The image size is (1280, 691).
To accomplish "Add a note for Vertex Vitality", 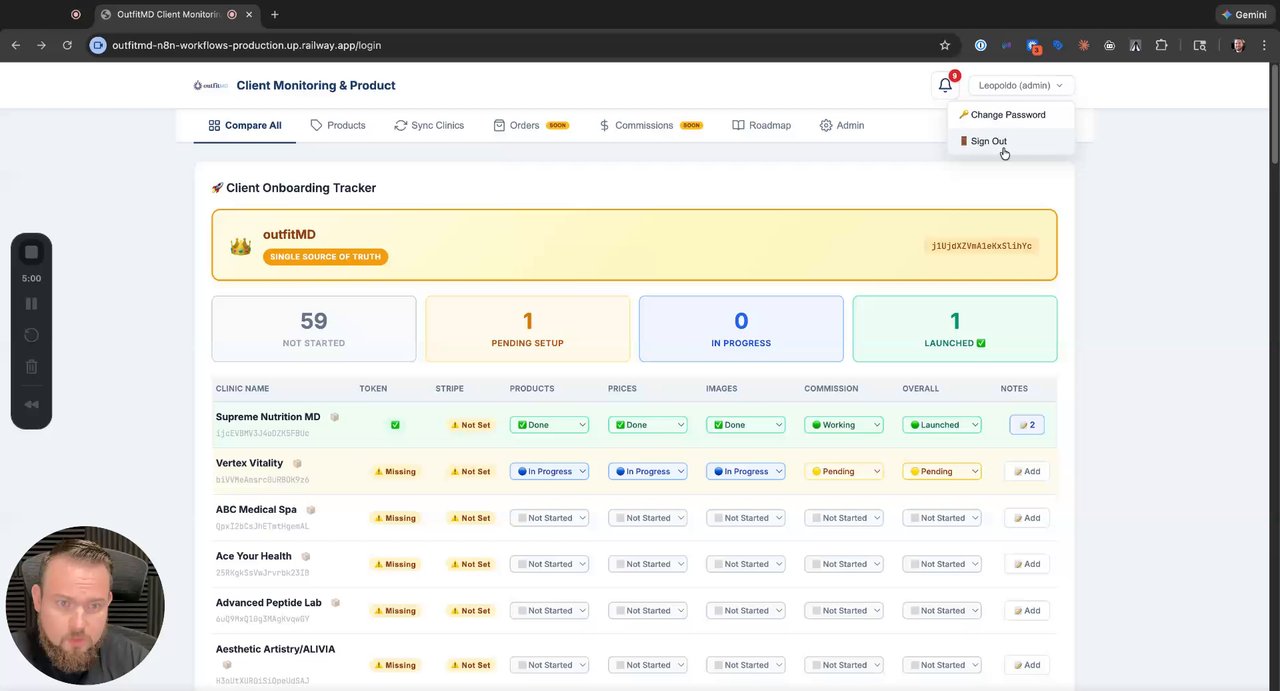I will point(1027,471).
